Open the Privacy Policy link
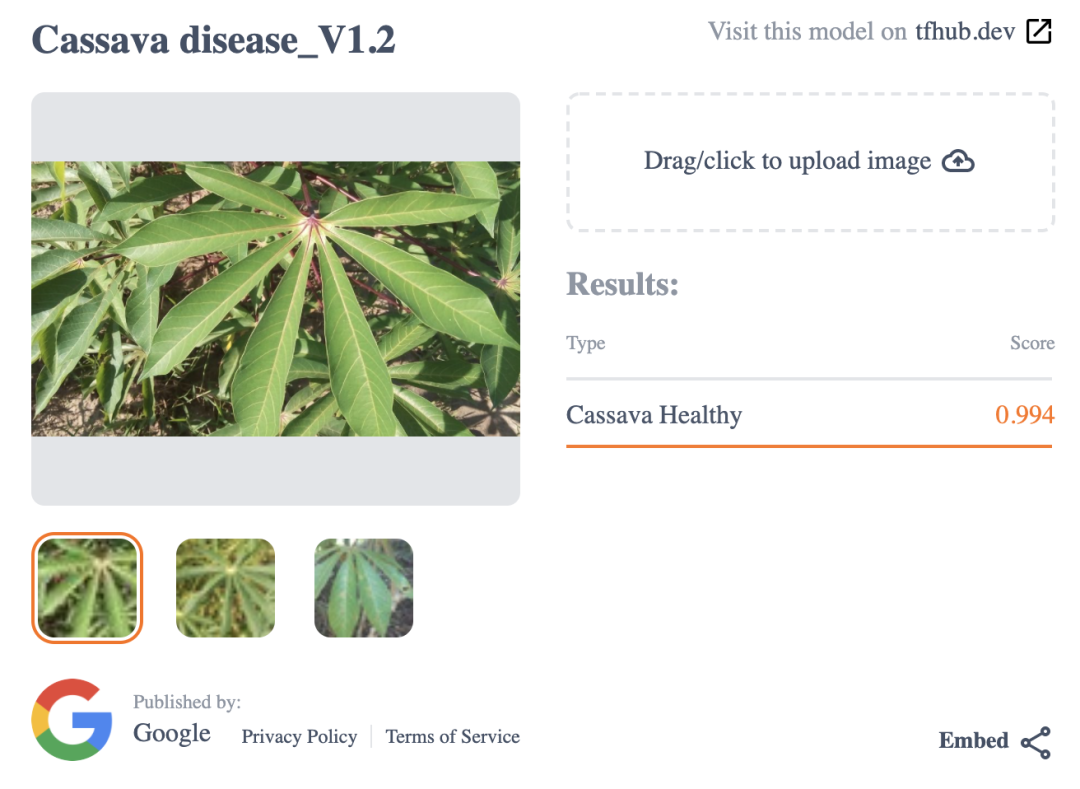The image size is (1080, 789). pyautogui.click(x=299, y=737)
